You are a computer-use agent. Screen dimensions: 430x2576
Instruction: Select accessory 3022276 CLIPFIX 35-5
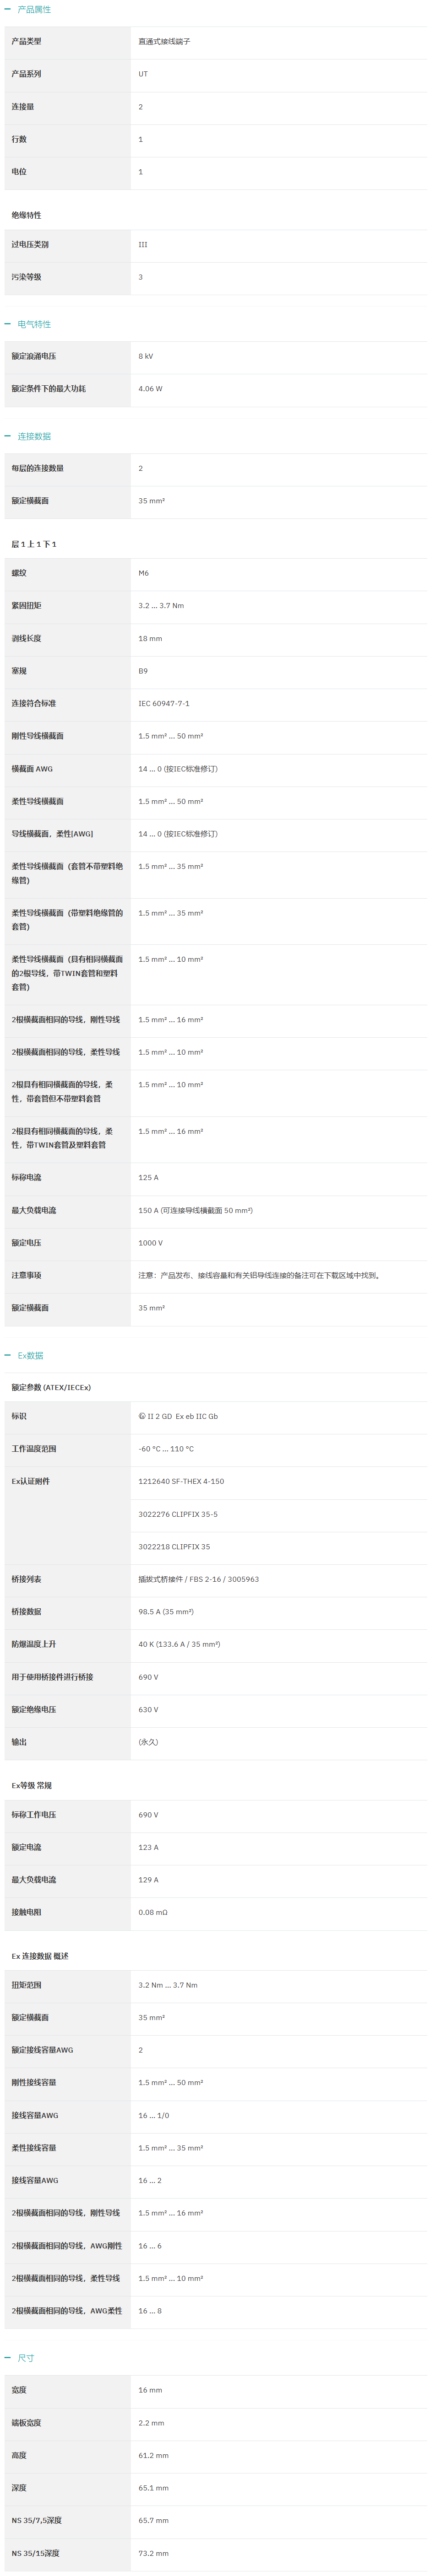click(x=178, y=1514)
